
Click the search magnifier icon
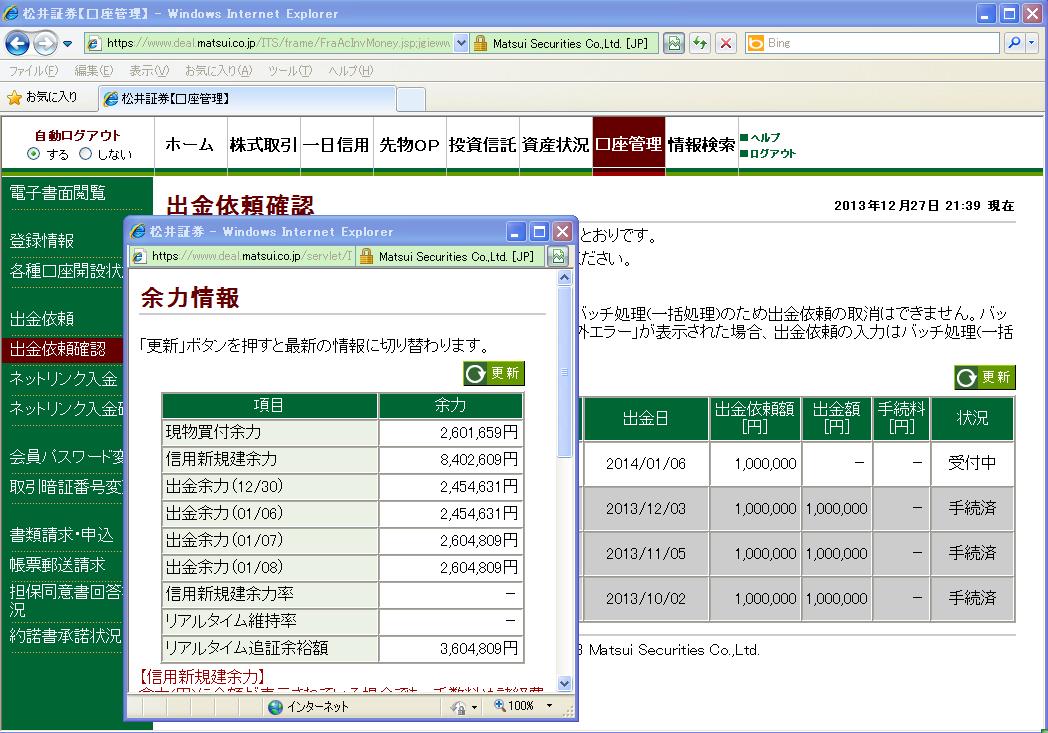click(x=1014, y=43)
